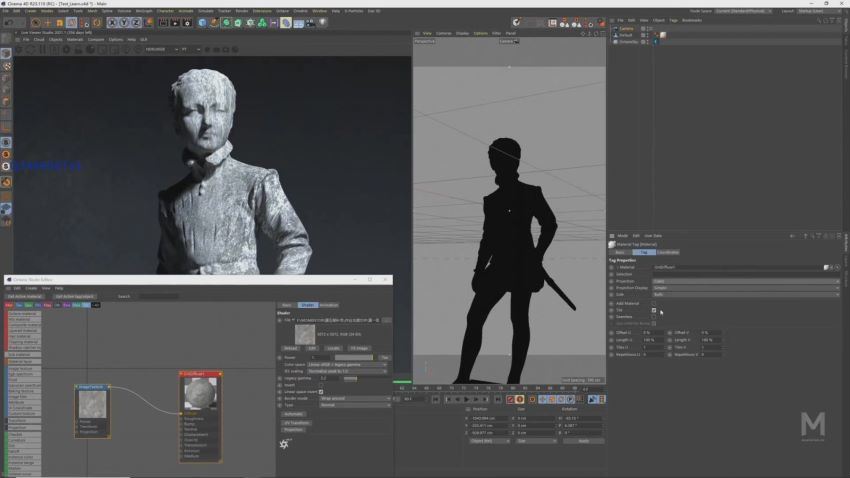Open the Side dropdown set to Both
The image size is (850, 478).
pyautogui.click(x=746, y=294)
